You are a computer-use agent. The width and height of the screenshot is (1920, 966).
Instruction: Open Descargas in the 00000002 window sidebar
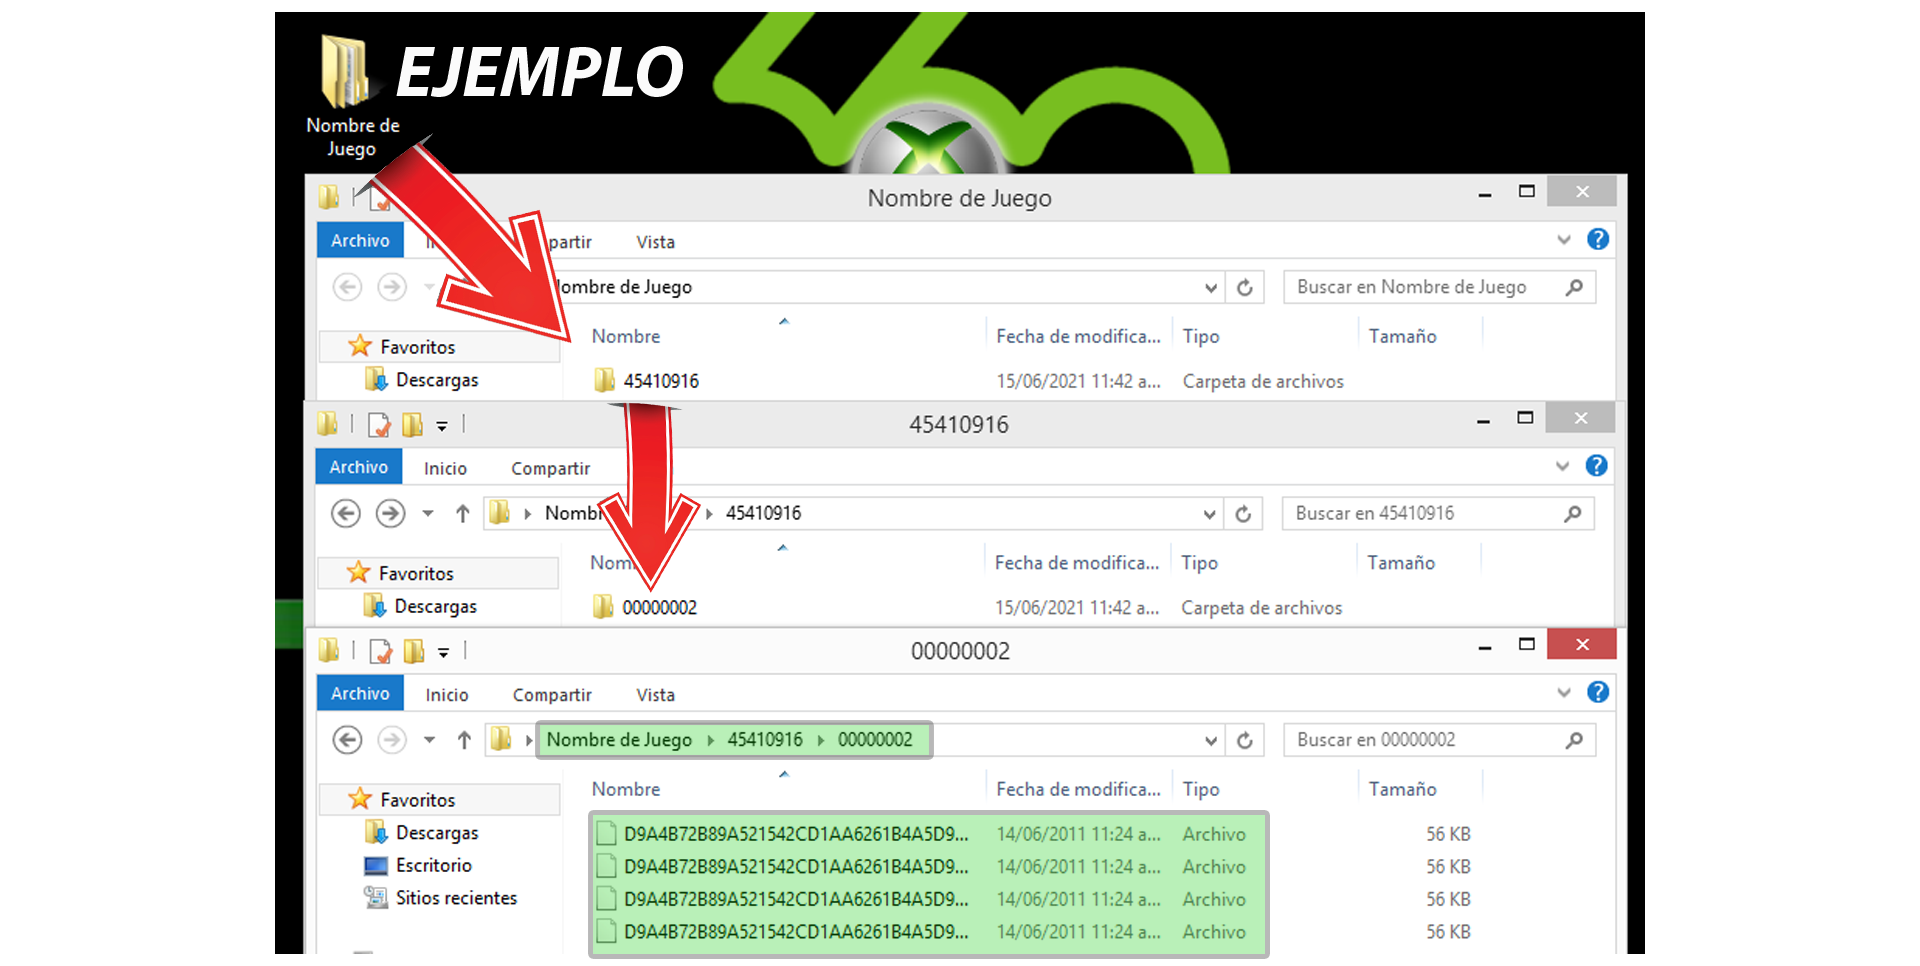pyautogui.click(x=422, y=833)
